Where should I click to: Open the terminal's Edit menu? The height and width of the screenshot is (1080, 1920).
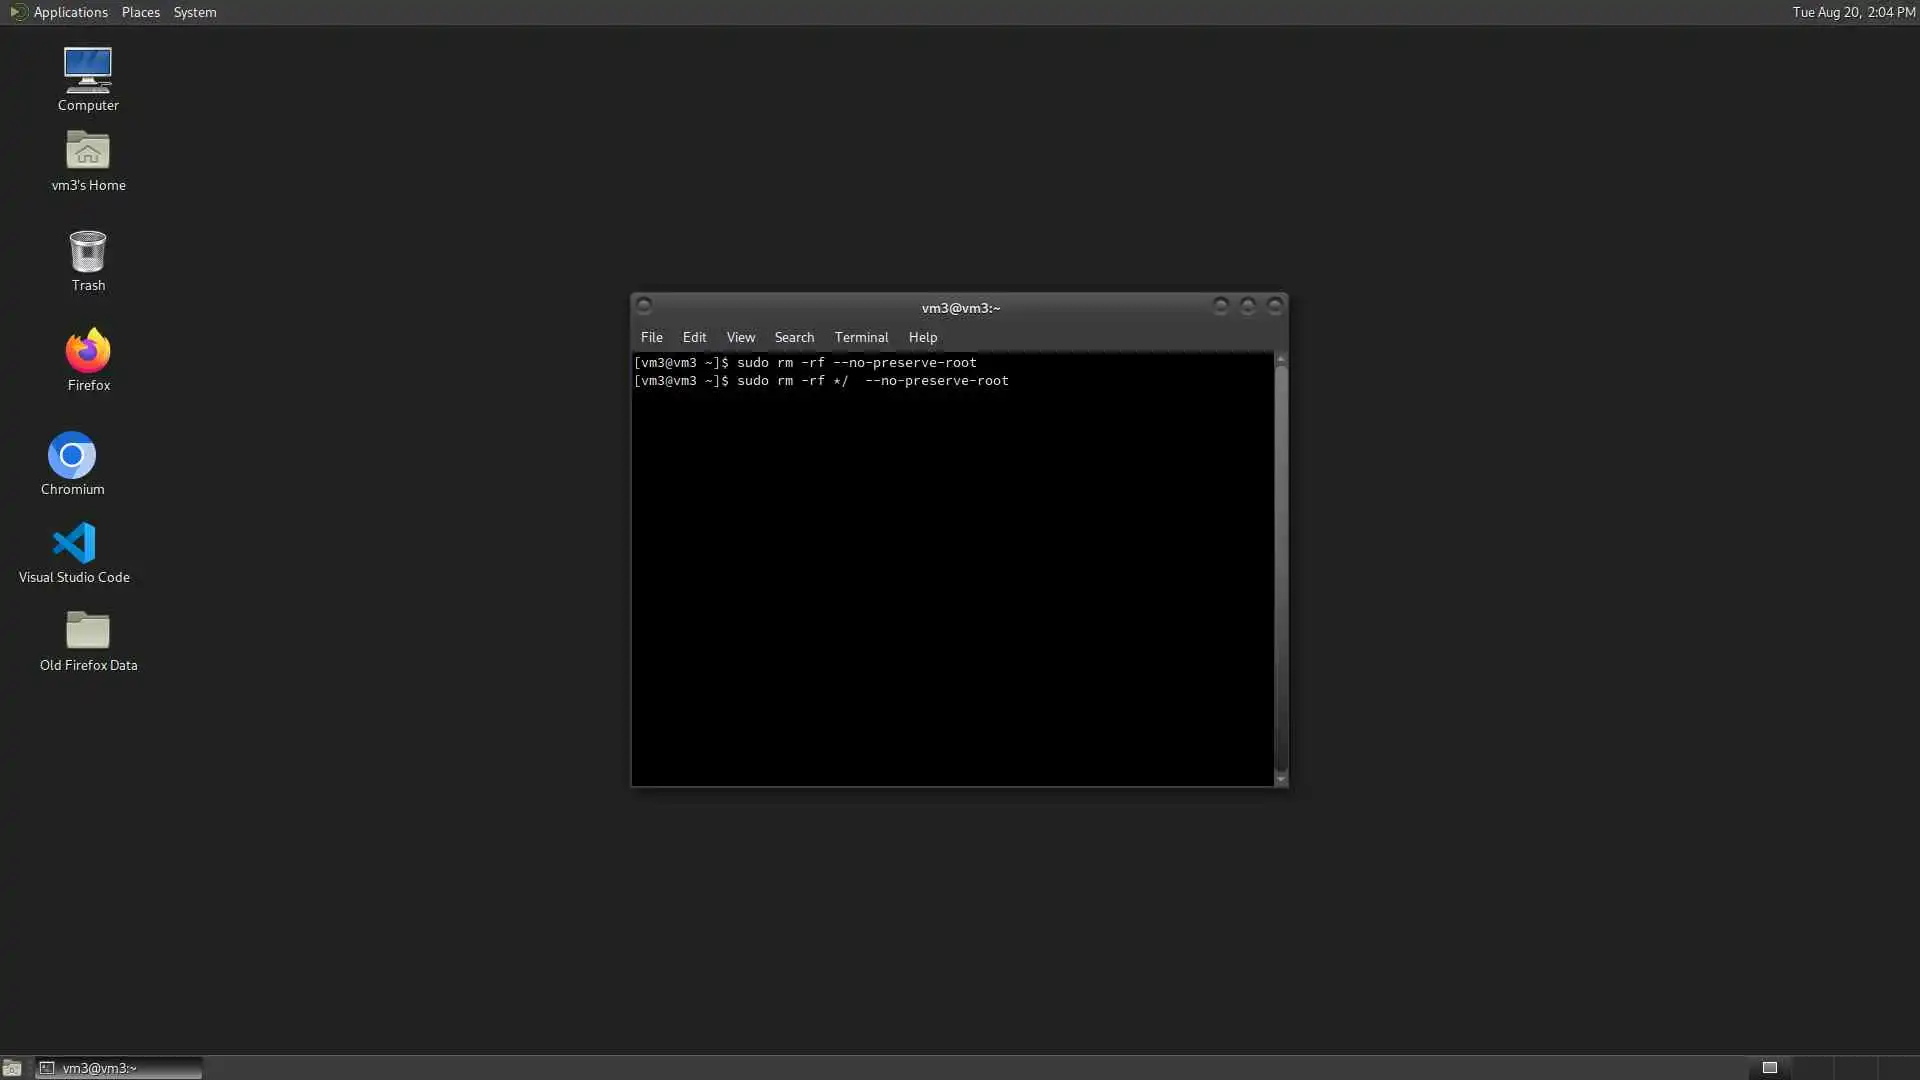tap(694, 337)
